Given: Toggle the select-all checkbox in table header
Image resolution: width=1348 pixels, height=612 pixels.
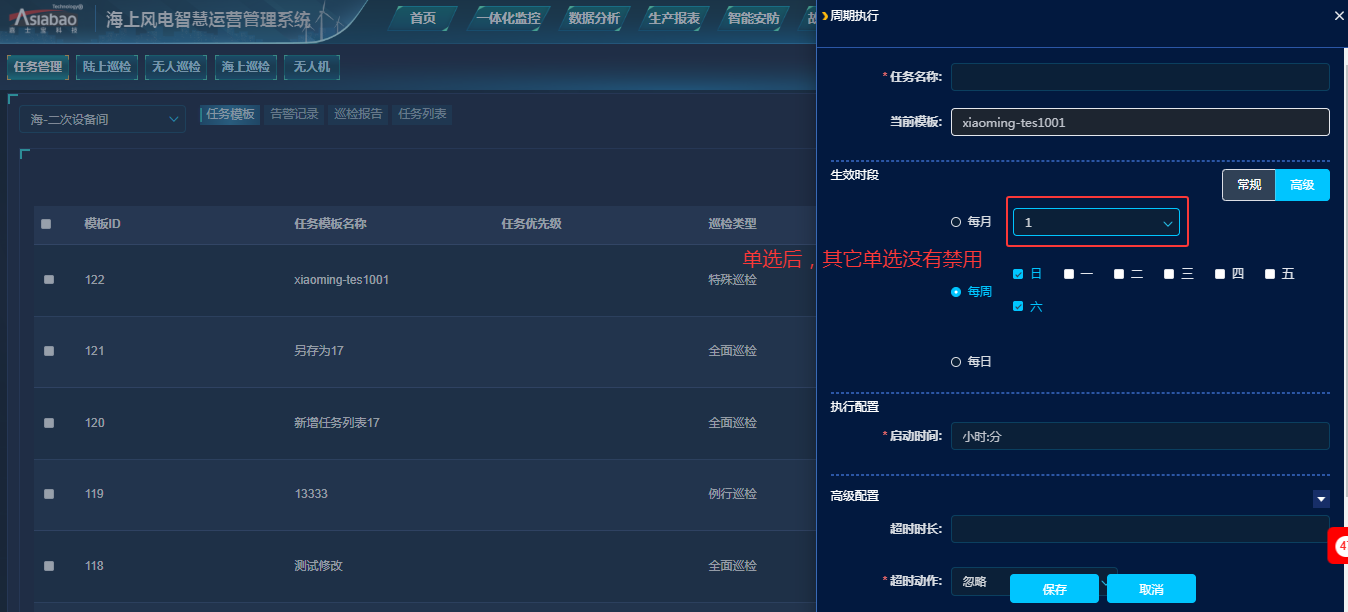Looking at the screenshot, I should (x=46, y=224).
